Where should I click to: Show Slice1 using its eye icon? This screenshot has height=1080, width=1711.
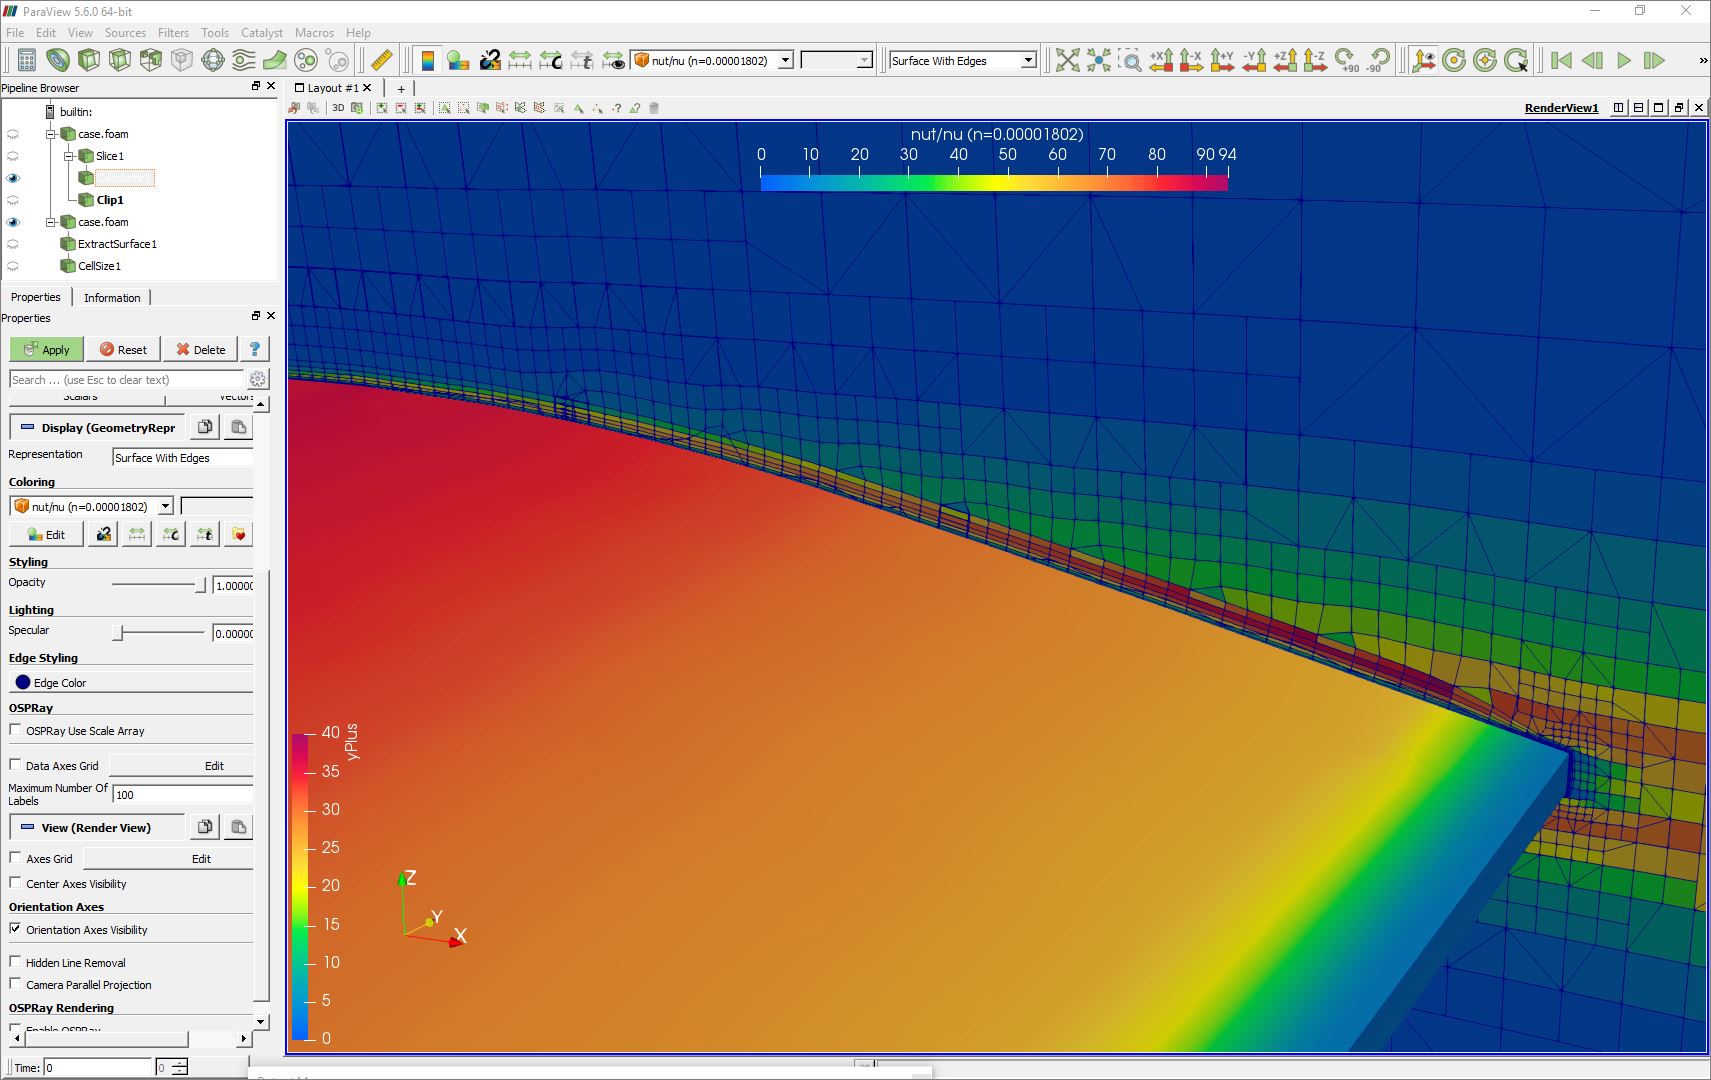pos(13,156)
